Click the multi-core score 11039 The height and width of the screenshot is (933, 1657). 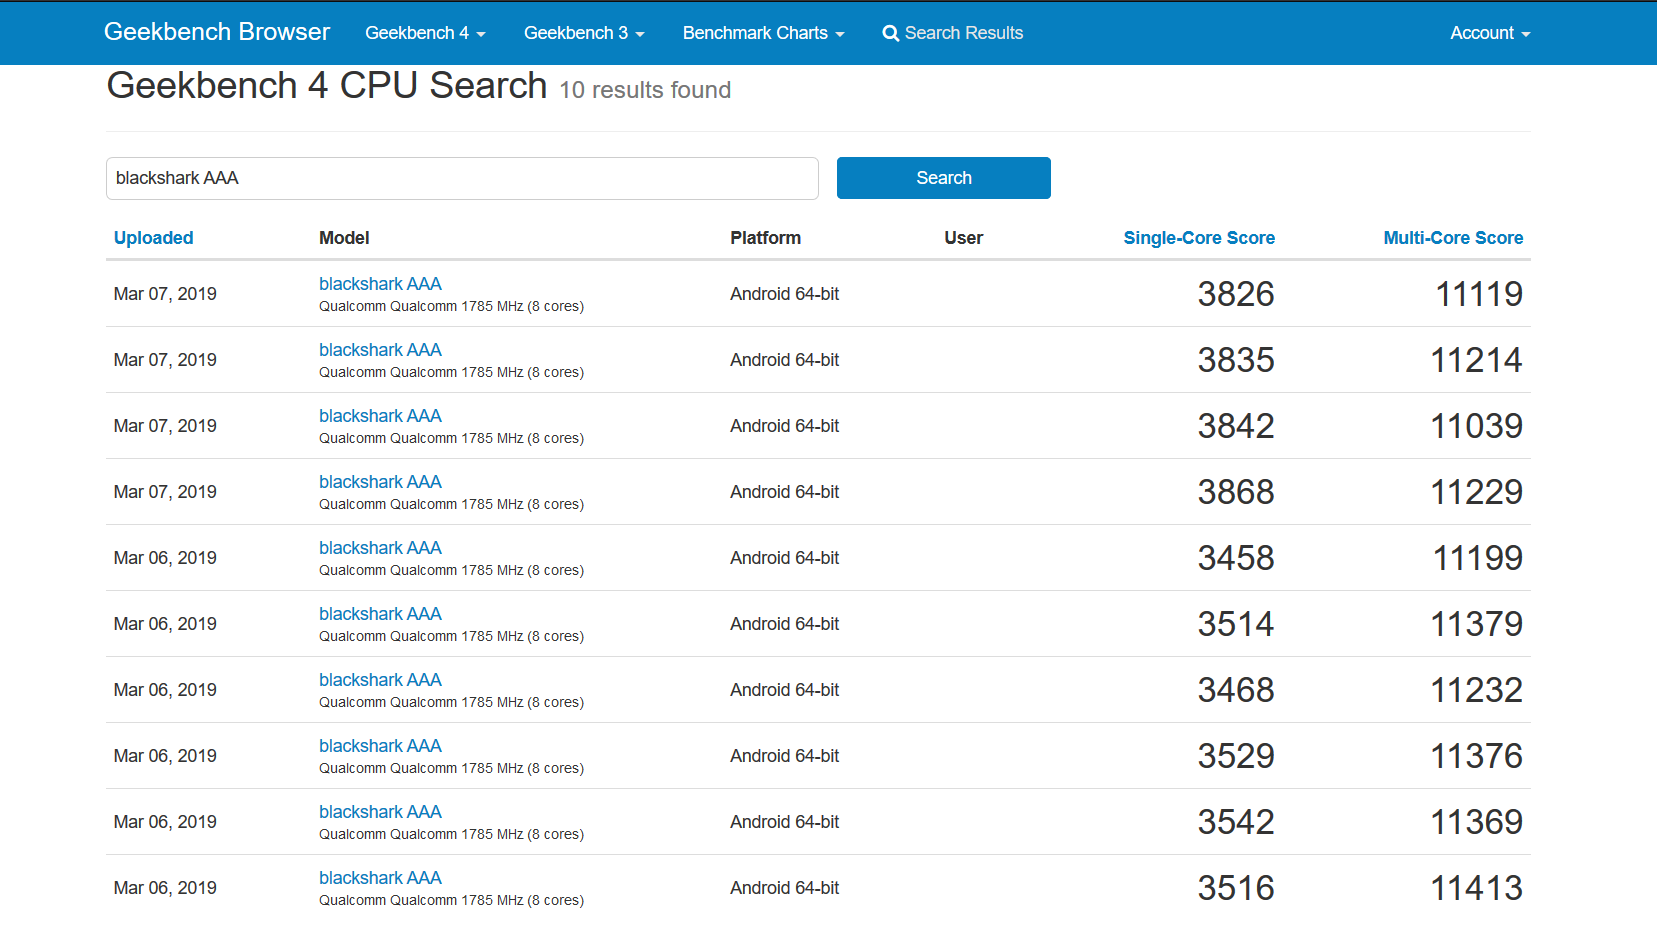coord(1476,426)
